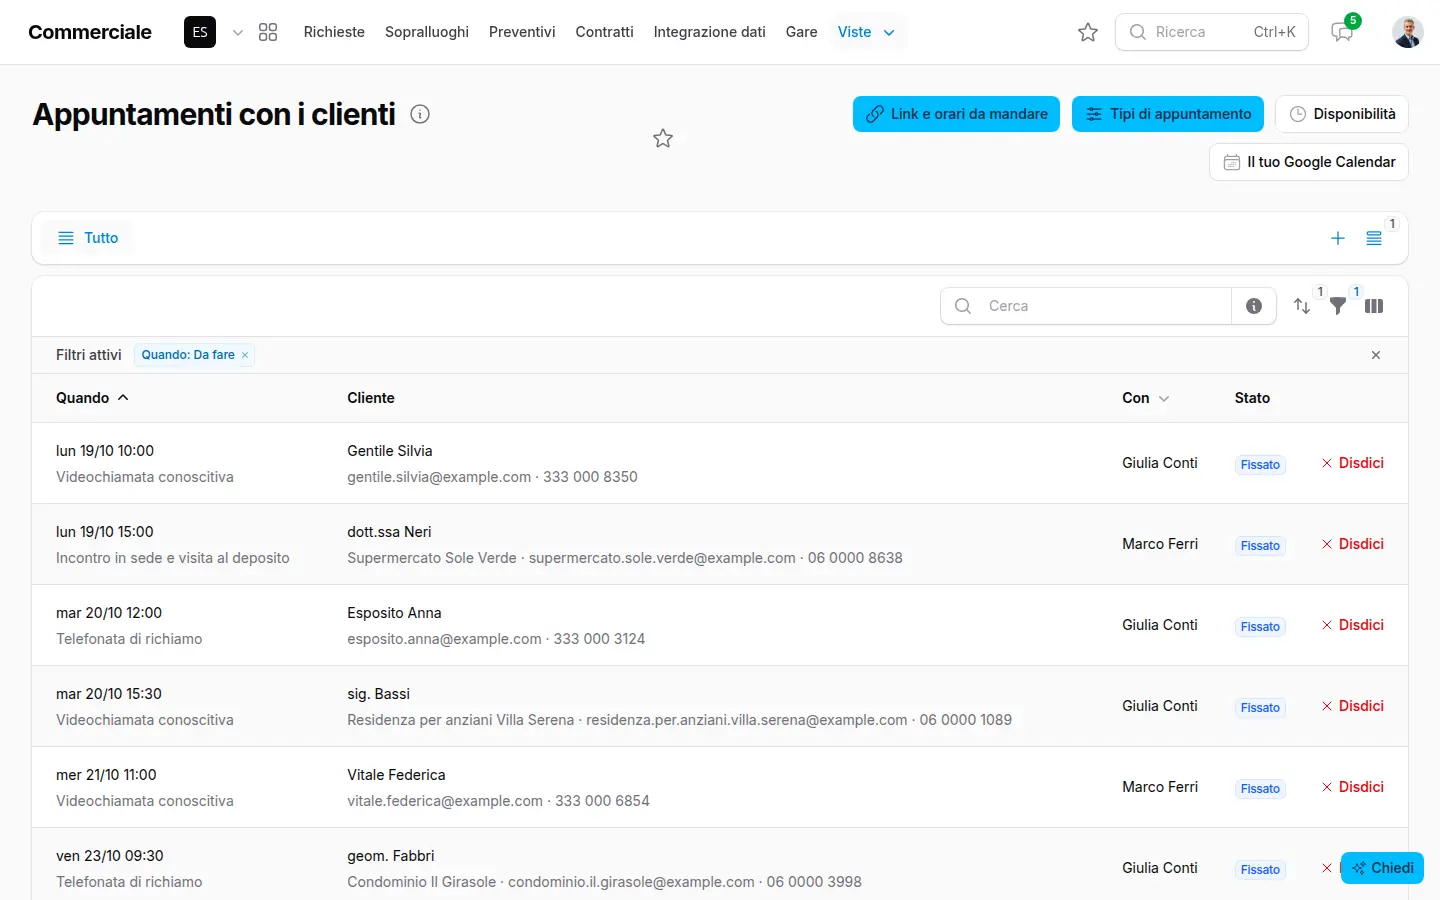Open the Sopralluoghi menu item
Image resolution: width=1440 pixels, height=900 pixels.
click(x=427, y=32)
